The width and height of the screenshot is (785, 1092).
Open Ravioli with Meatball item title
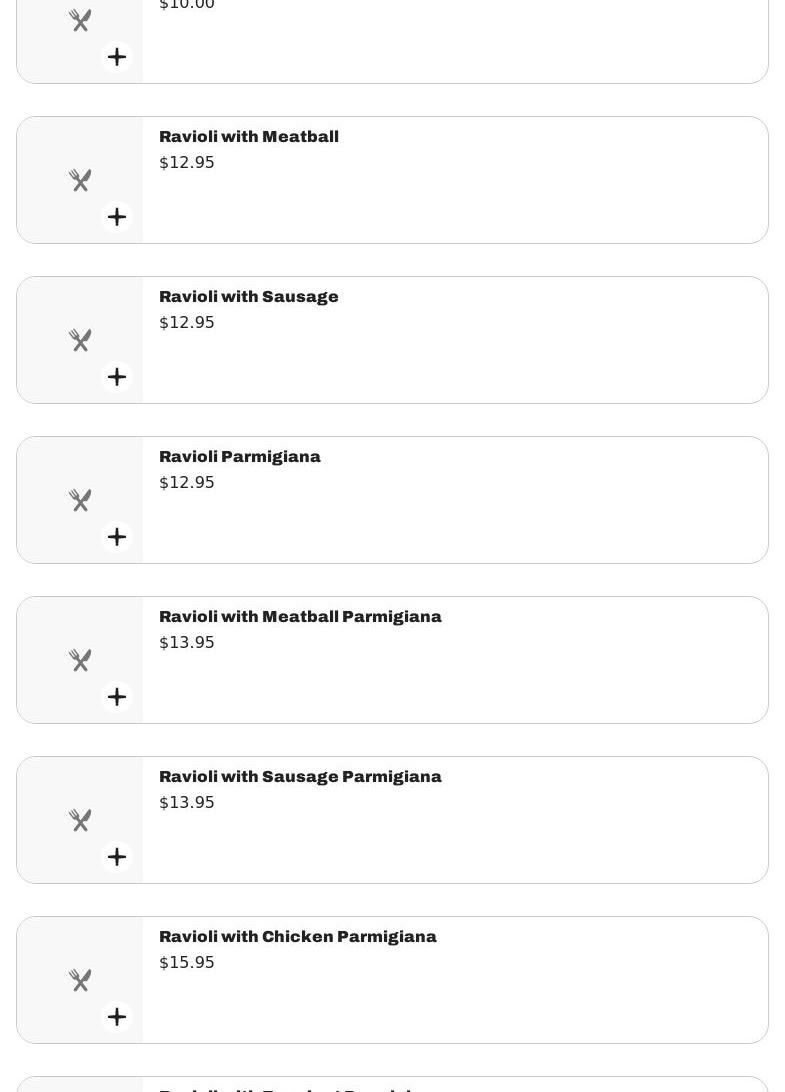pyautogui.click(x=249, y=137)
